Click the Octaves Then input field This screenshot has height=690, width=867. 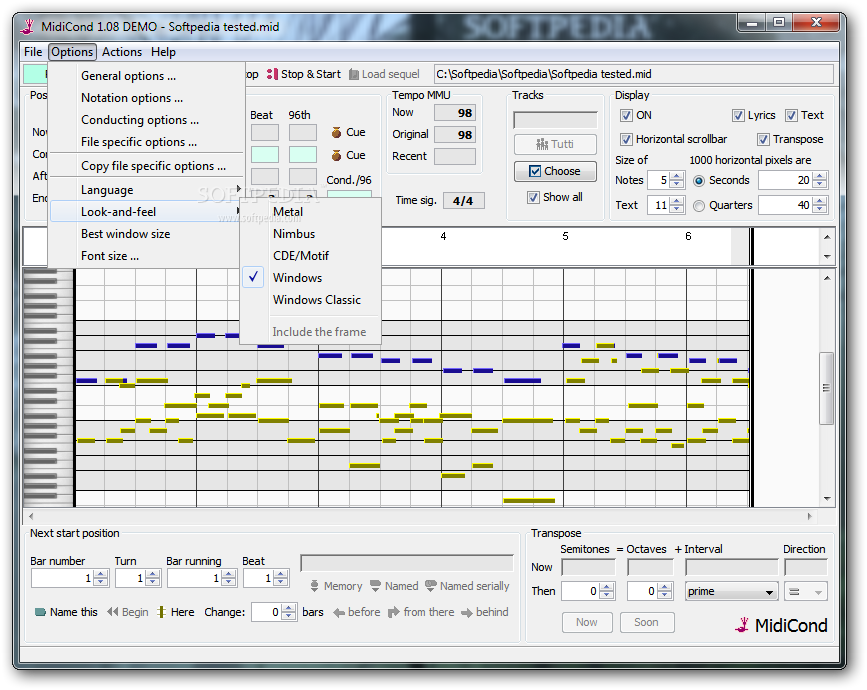[x=643, y=592]
